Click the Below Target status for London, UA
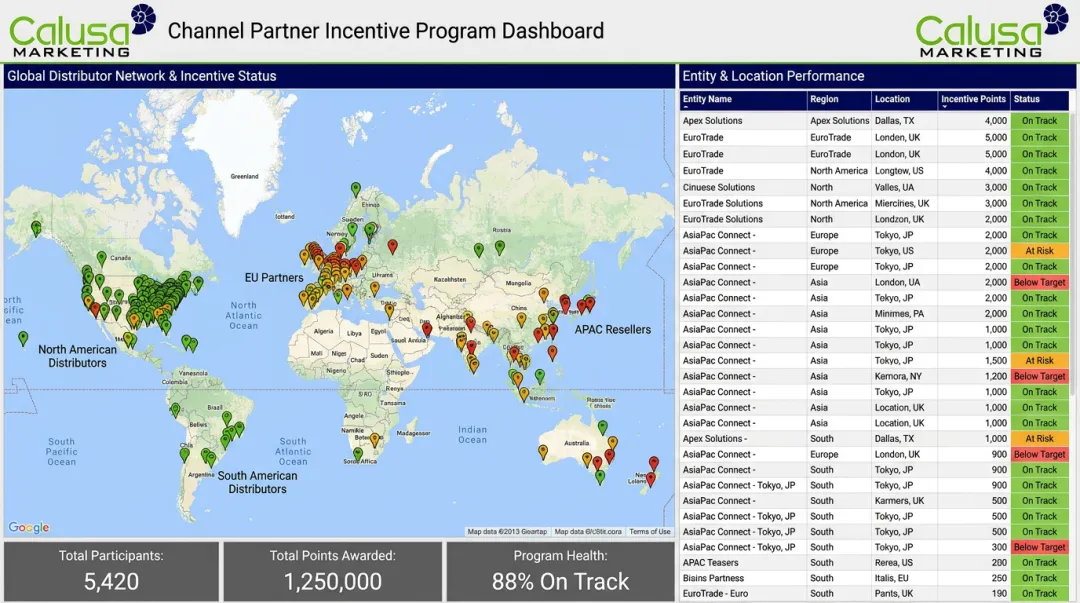Screen dimensions: 1080x603 click(x=1039, y=283)
